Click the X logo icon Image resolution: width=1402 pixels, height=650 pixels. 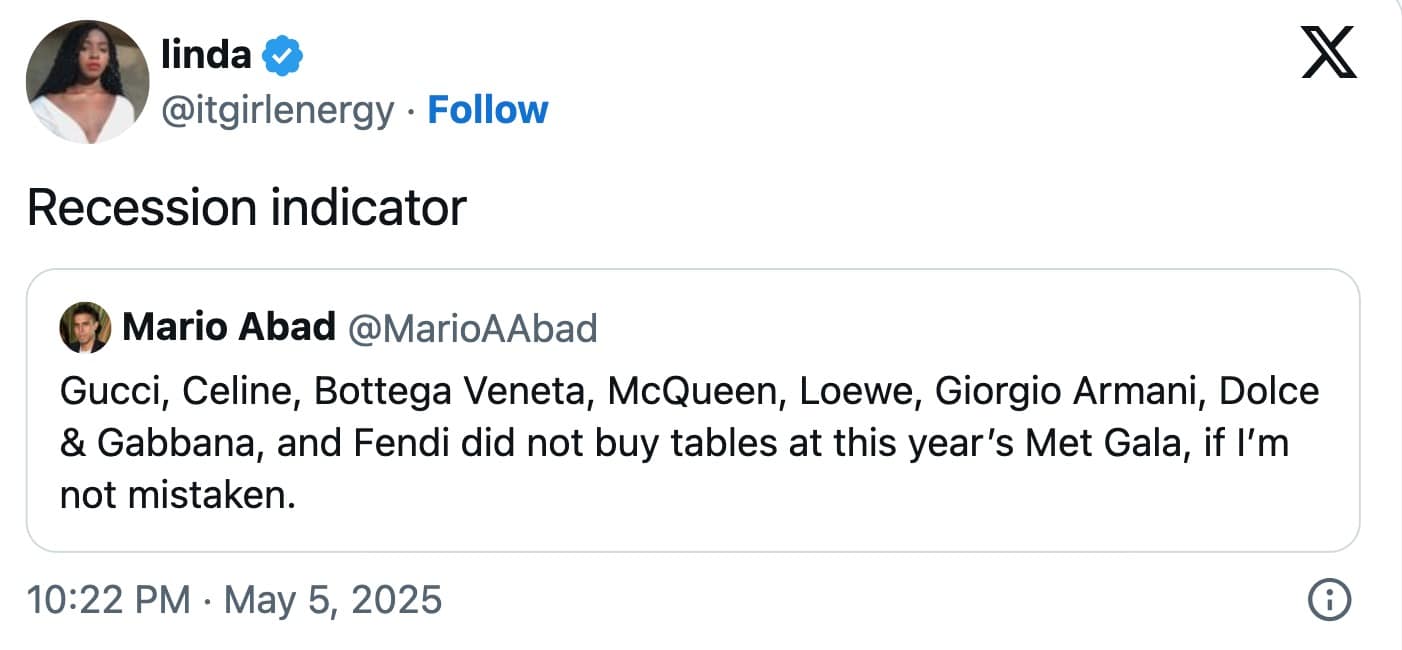tap(1329, 53)
